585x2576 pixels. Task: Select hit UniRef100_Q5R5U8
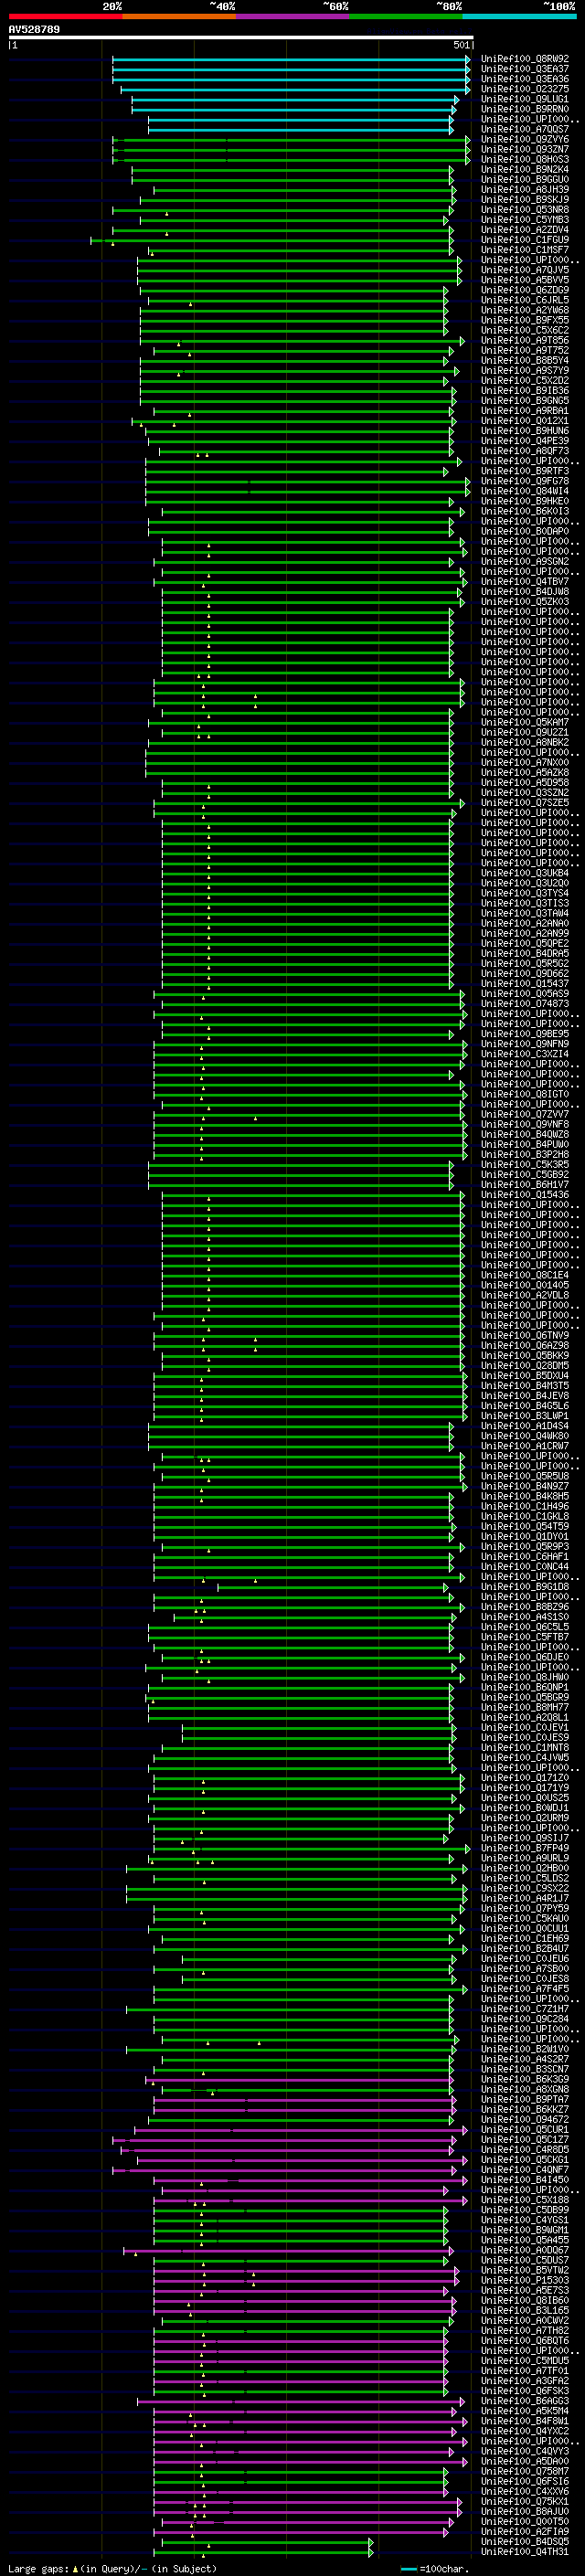(x=525, y=1476)
